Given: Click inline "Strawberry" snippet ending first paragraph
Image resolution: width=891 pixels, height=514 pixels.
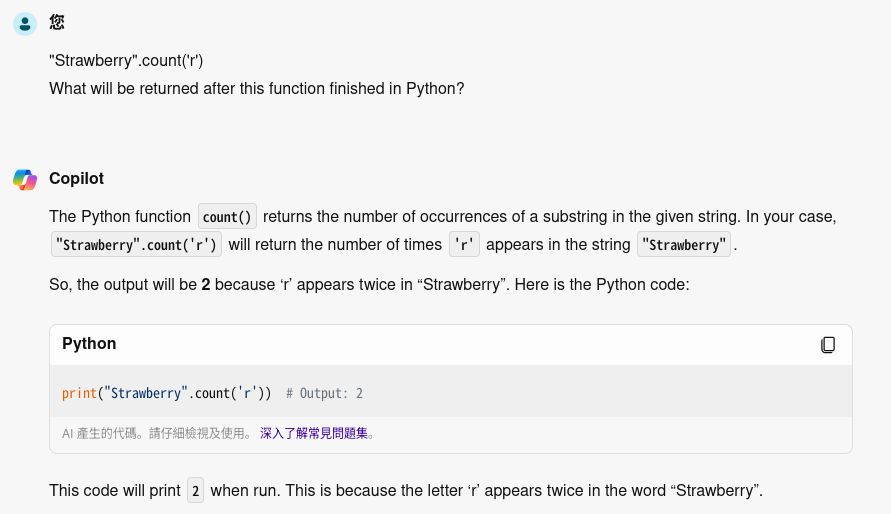Looking at the screenshot, I should [x=684, y=245].
